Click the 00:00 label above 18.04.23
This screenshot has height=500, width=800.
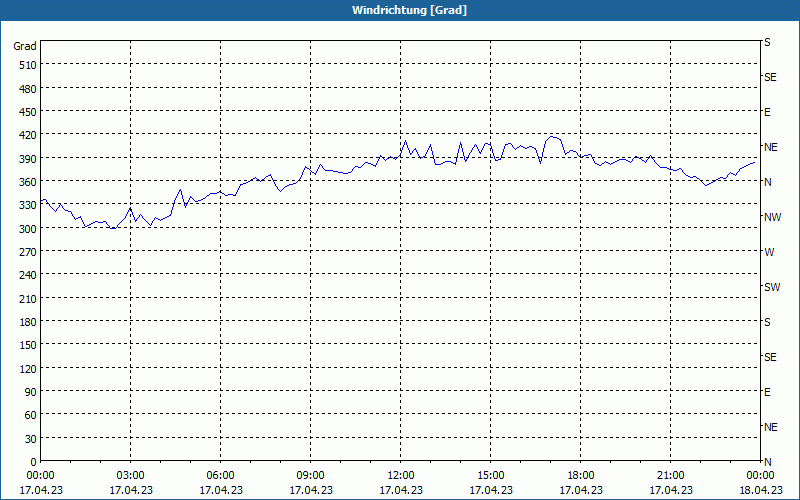(x=761, y=476)
